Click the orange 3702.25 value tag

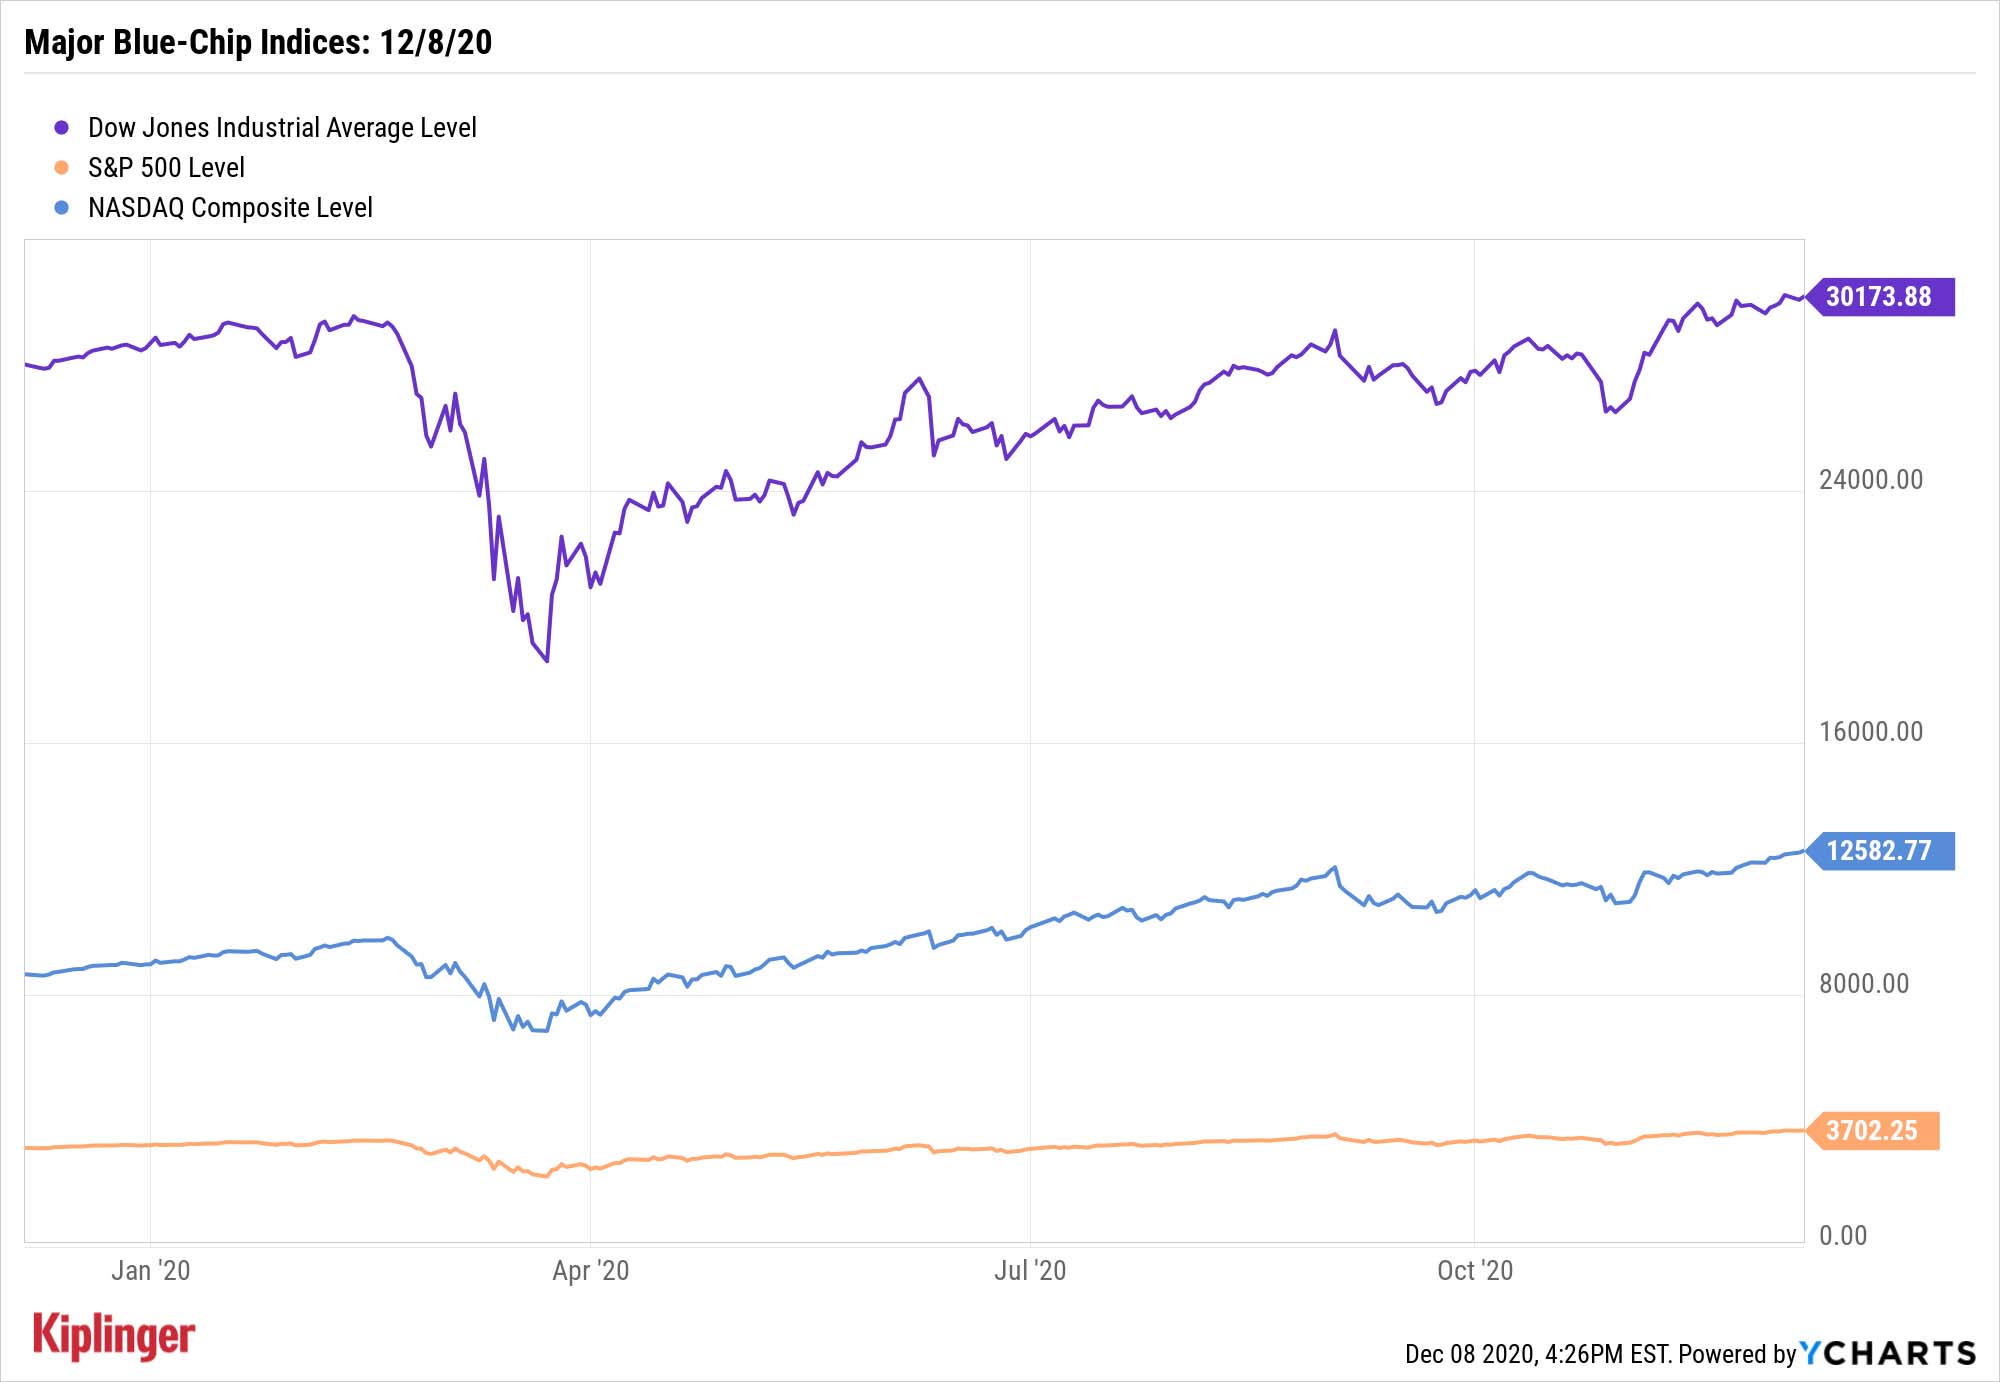tap(1872, 1131)
